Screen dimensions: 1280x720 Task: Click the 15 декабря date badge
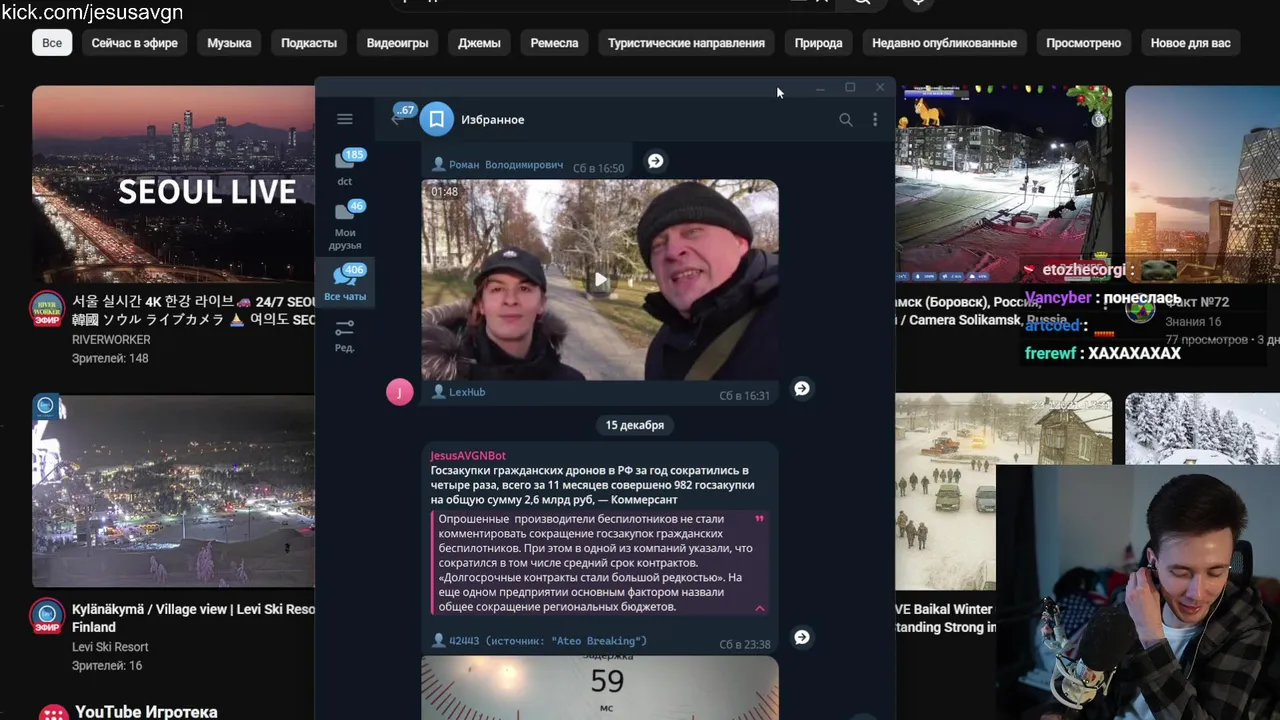[634, 425]
